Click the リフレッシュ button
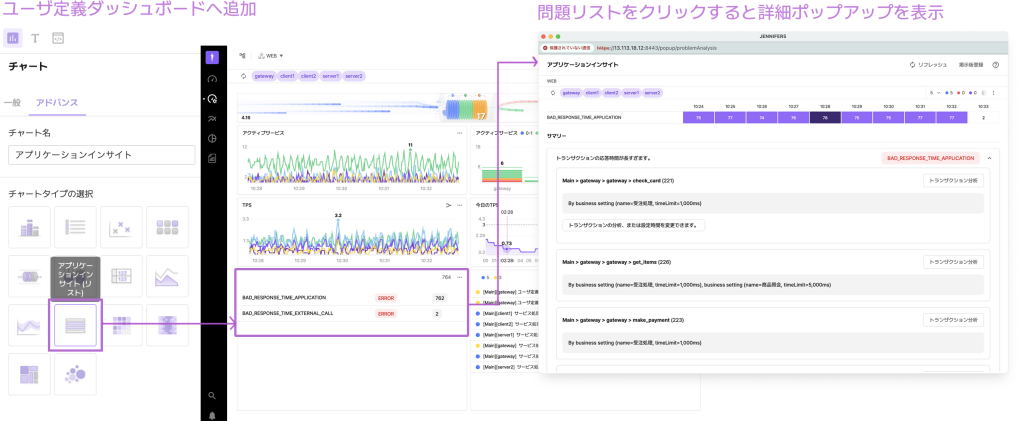Image resolution: width=1024 pixels, height=421 pixels. (x=928, y=64)
